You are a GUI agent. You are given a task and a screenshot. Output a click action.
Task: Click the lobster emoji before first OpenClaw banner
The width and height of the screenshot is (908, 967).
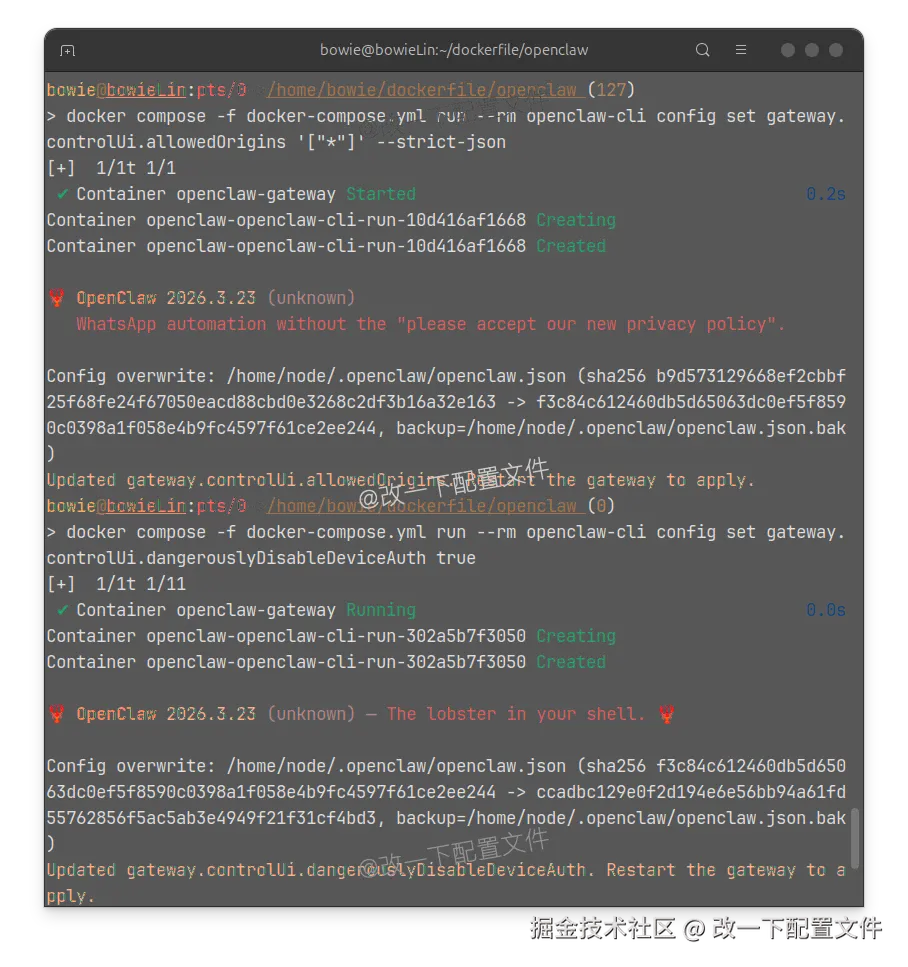pos(57,298)
